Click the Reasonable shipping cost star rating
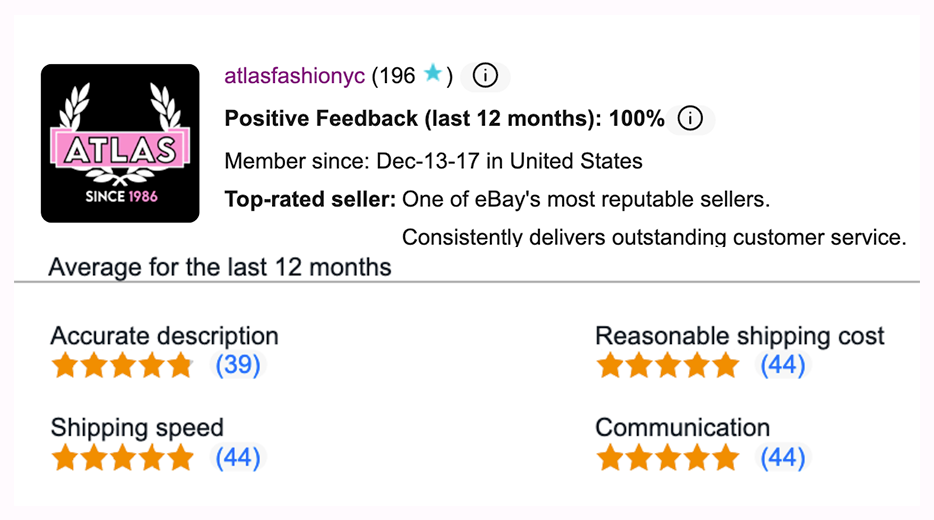 [668, 365]
